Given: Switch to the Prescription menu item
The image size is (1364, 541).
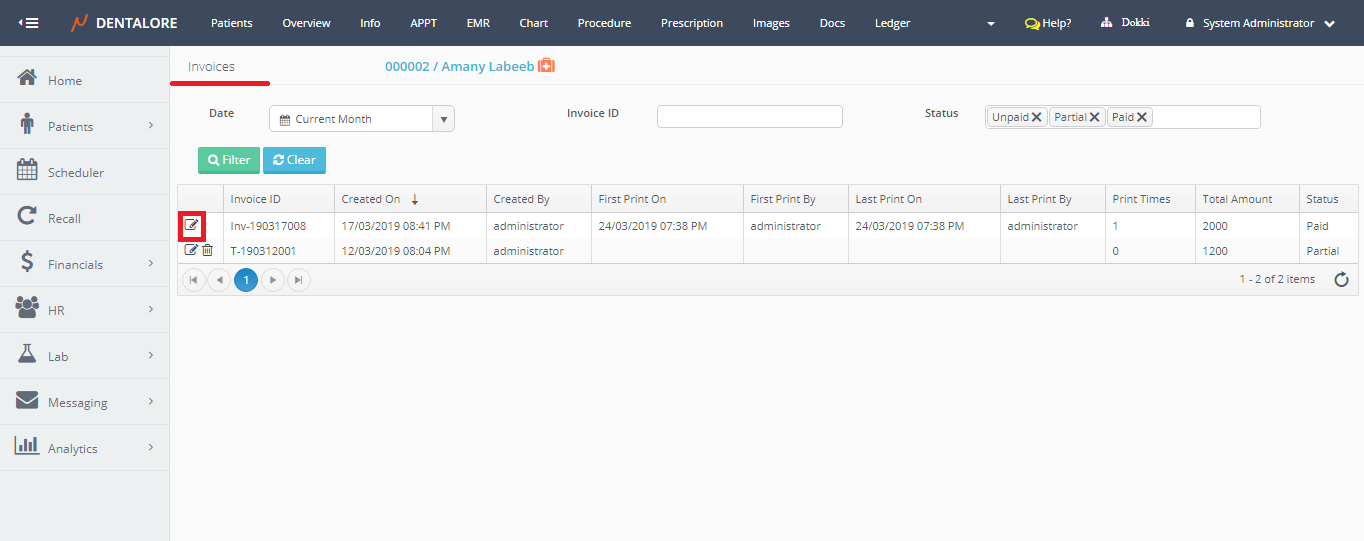Looking at the screenshot, I should coord(691,23).
